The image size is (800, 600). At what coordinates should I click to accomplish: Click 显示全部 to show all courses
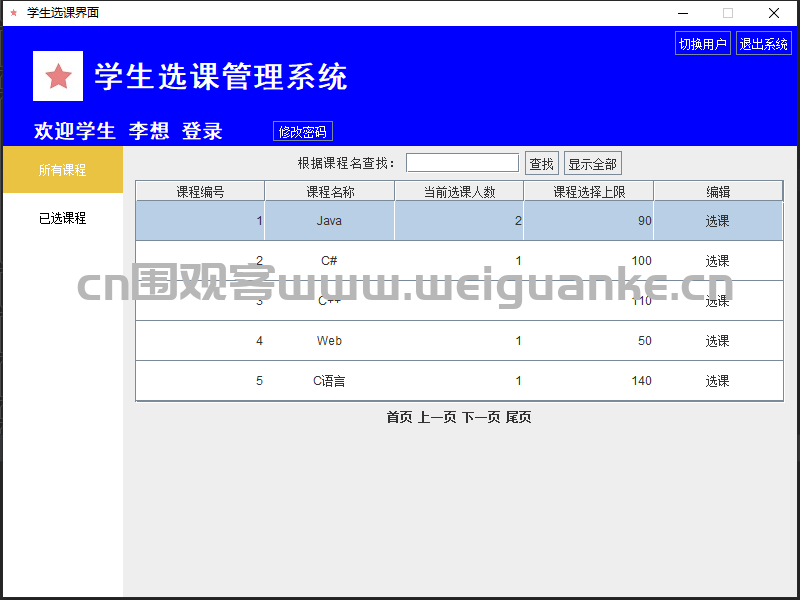[x=592, y=163]
